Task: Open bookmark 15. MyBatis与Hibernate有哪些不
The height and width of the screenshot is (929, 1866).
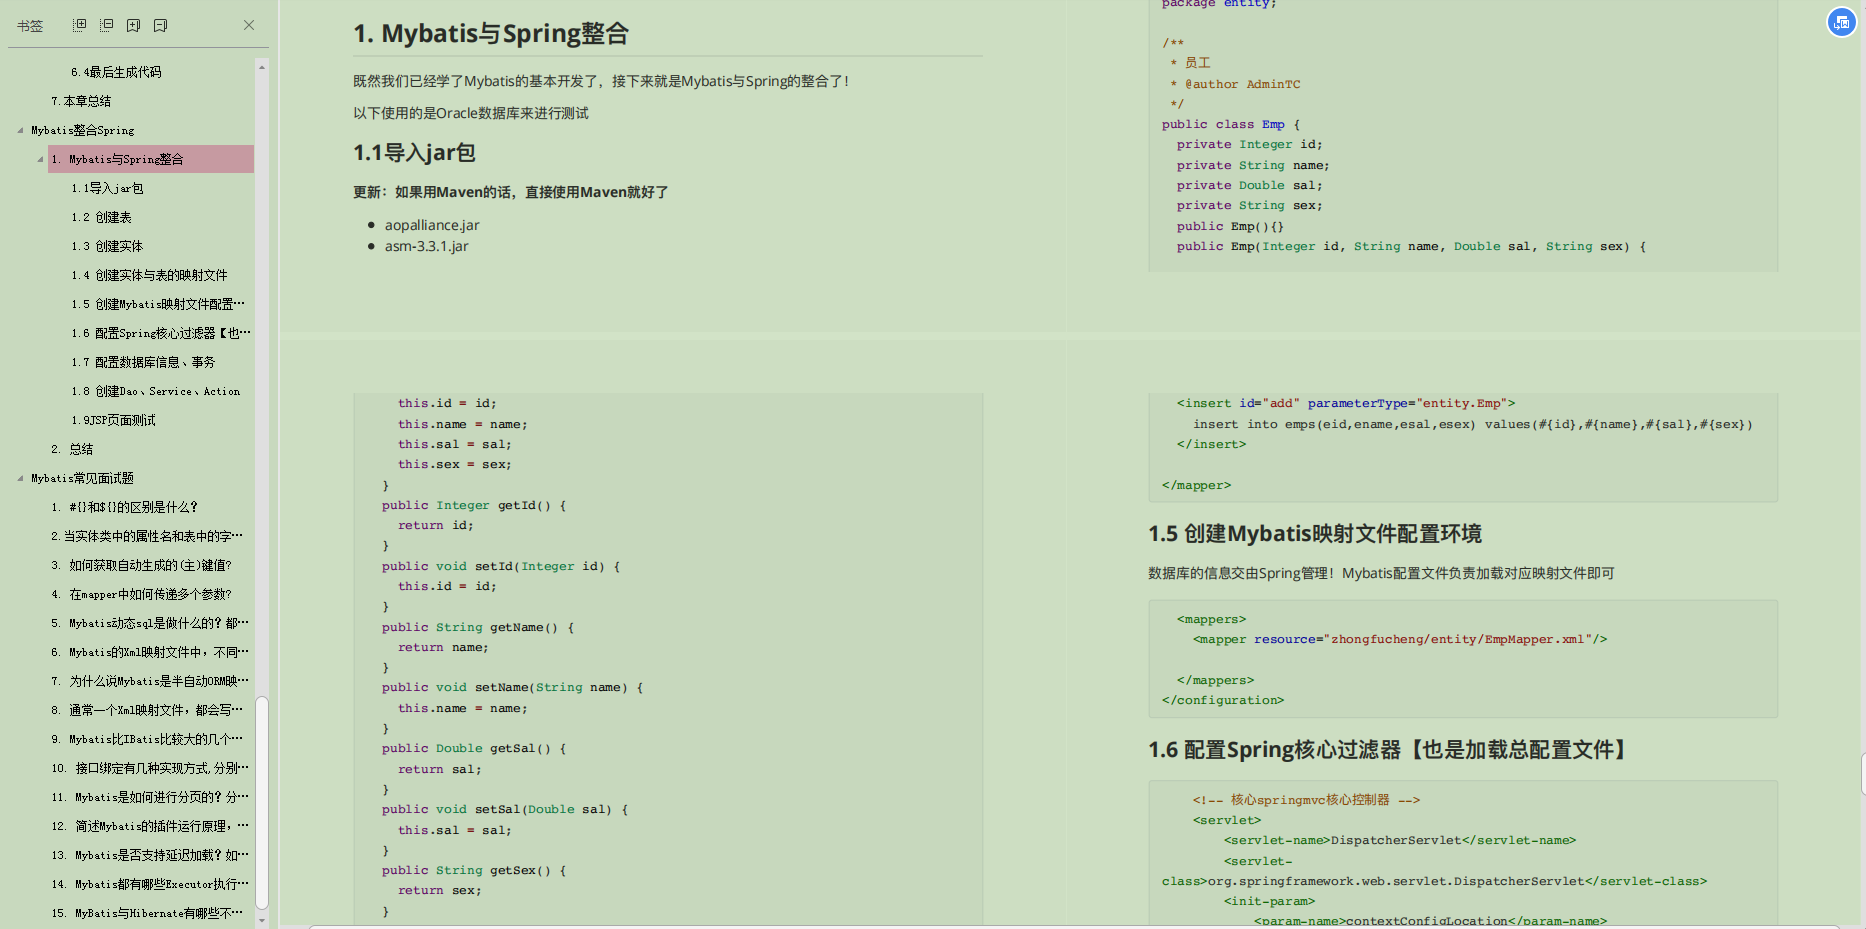Action: [147, 913]
